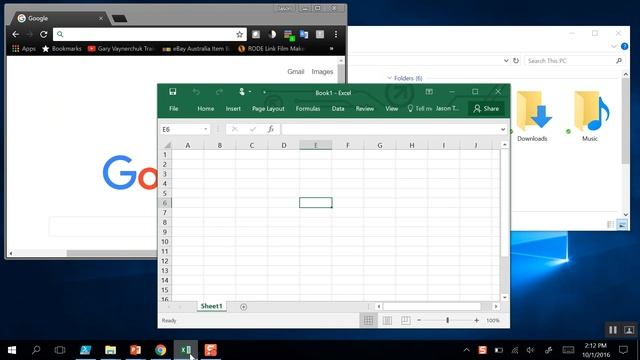
Task: Open Excel ribbon display options icon
Action: [429, 92]
